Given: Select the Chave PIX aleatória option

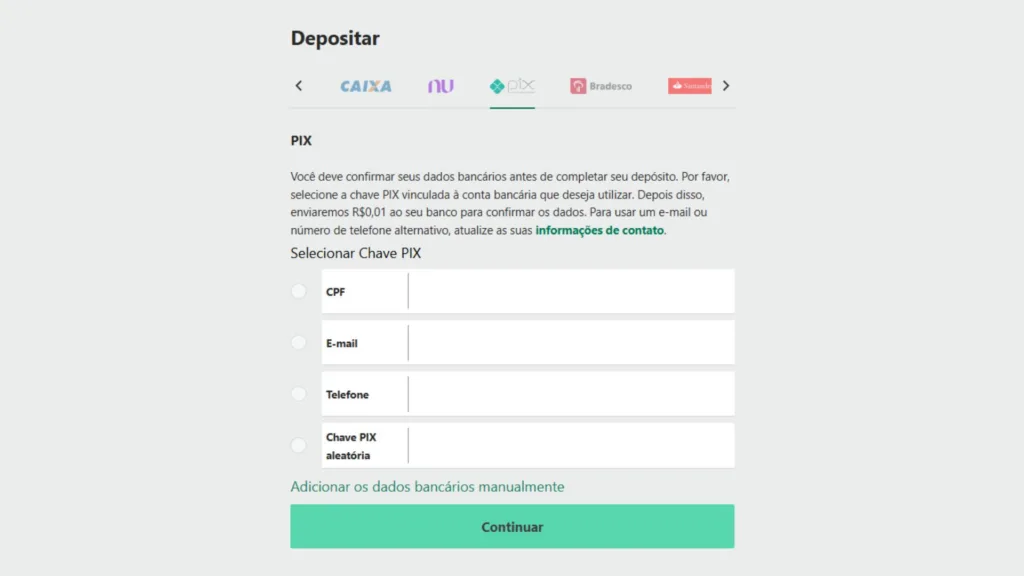Looking at the screenshot, I should (x=298, y=445).
